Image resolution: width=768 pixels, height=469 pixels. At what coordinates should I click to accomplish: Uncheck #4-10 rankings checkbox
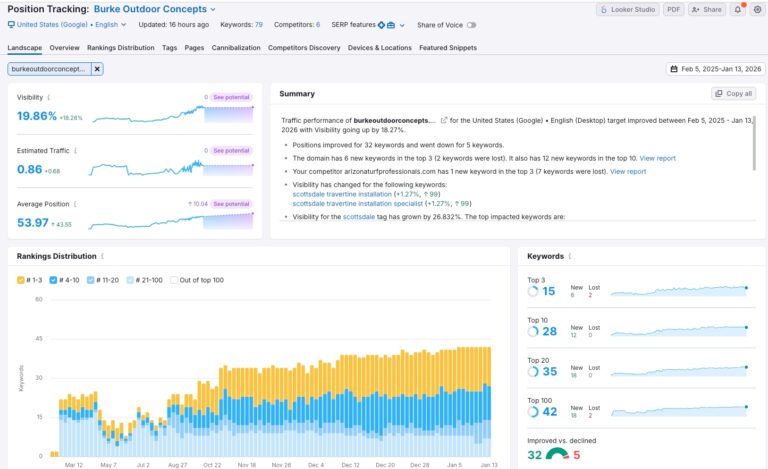53,280
